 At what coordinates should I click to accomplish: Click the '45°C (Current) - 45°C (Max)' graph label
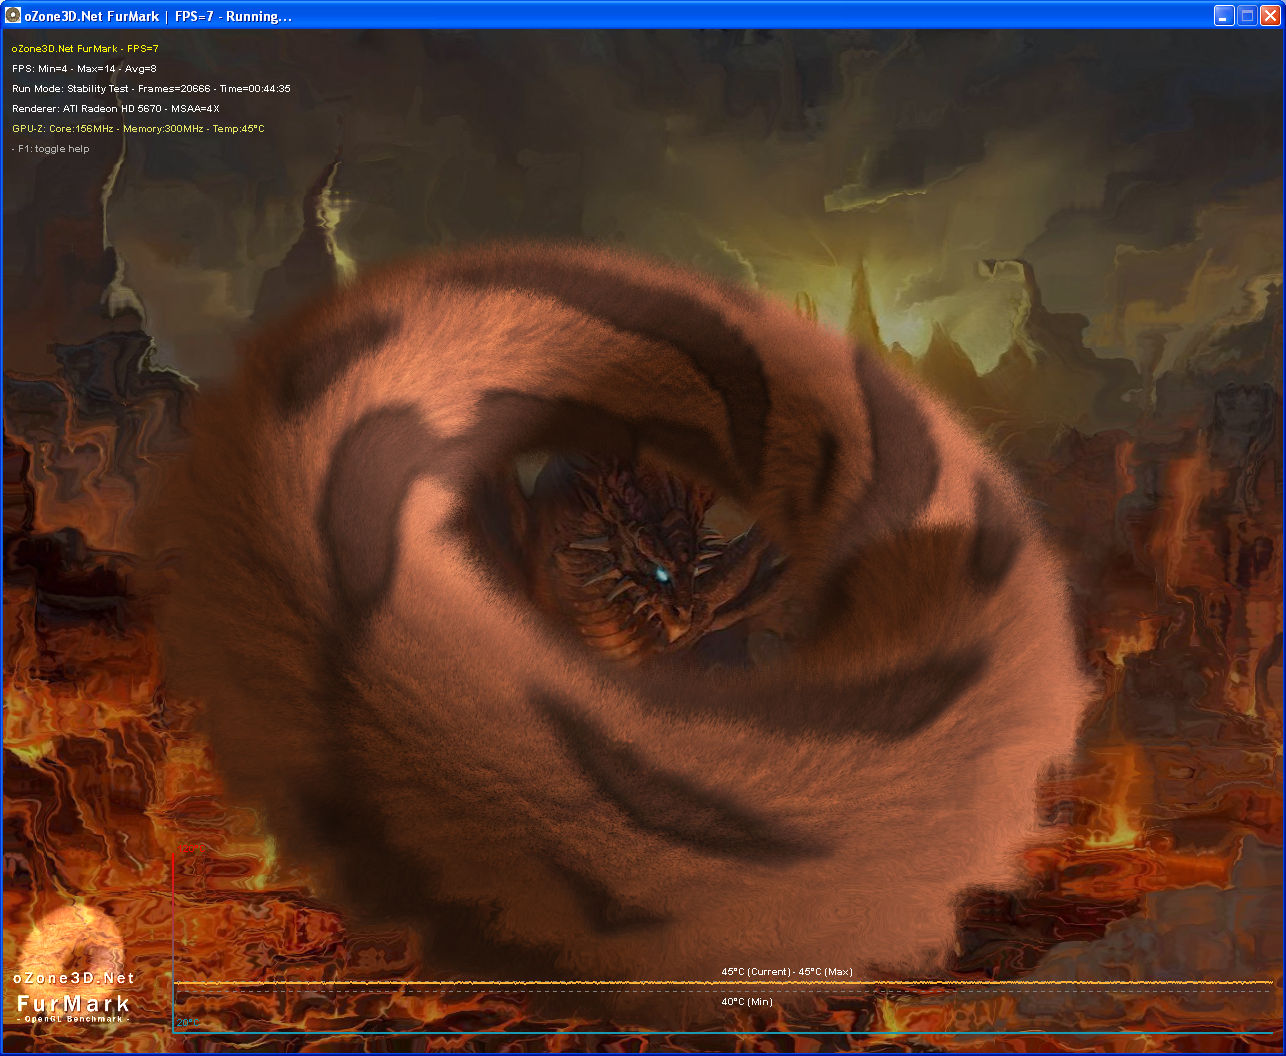[787, 972]
